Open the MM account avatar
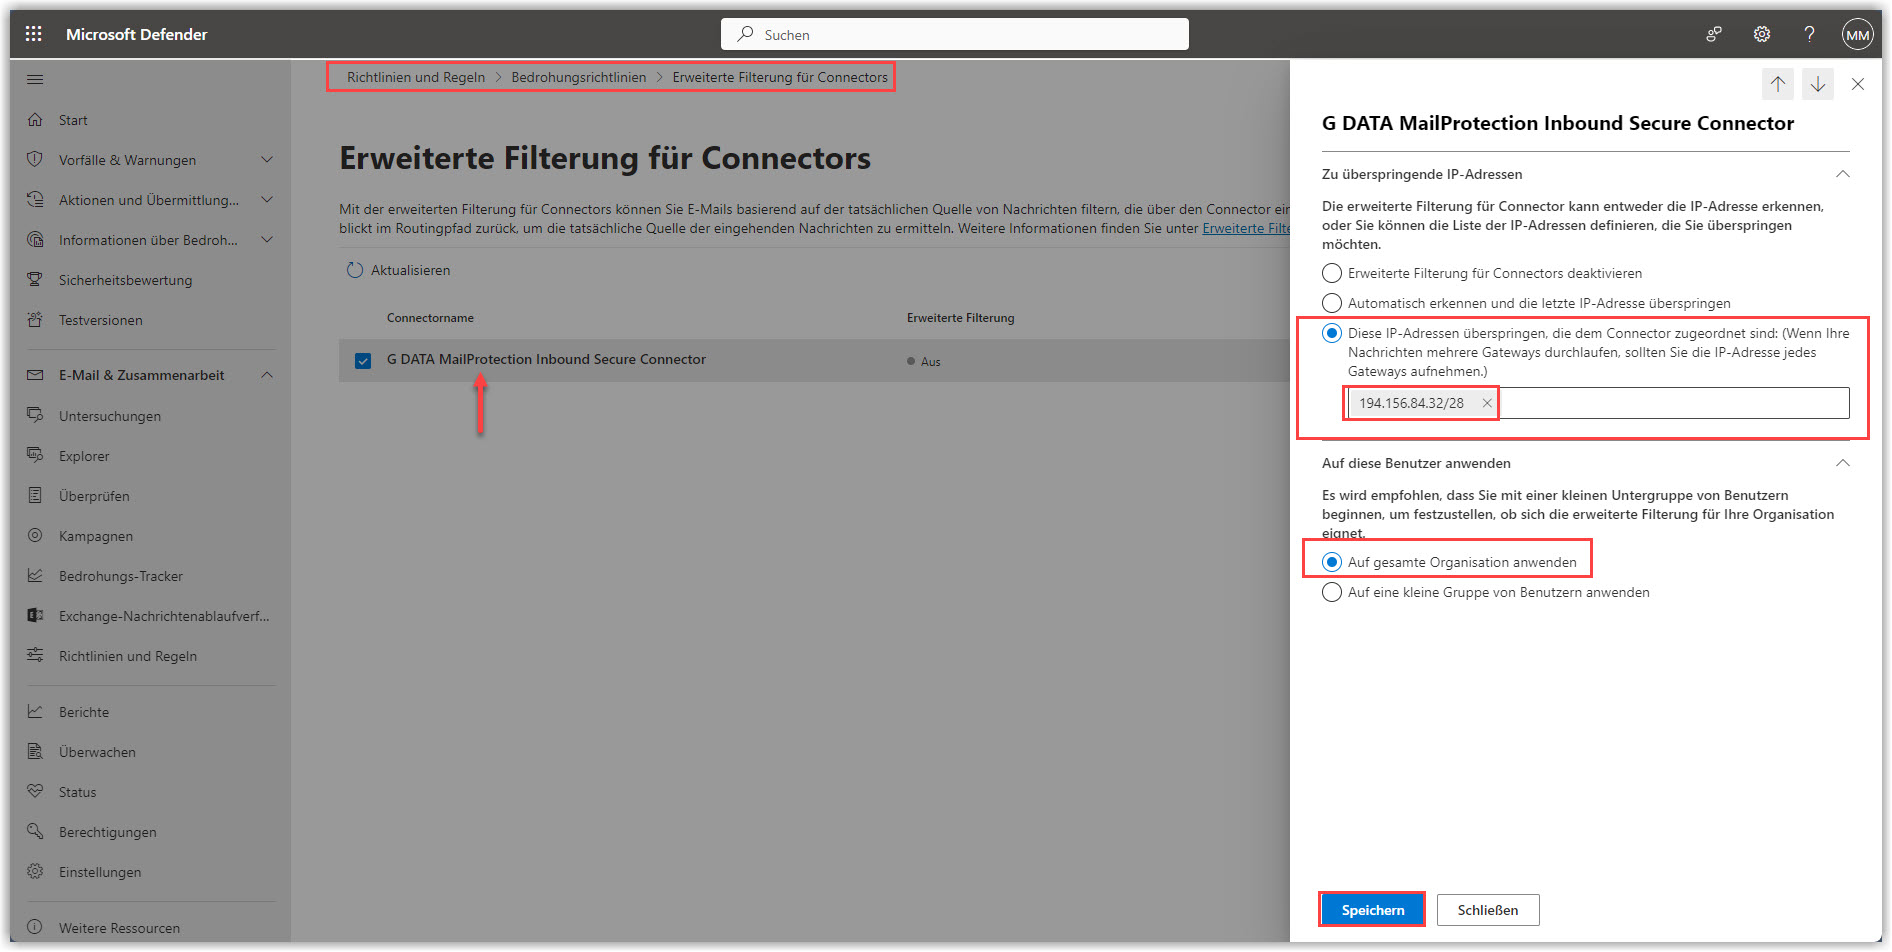 pyautogui.click(x=1858, y=34)
